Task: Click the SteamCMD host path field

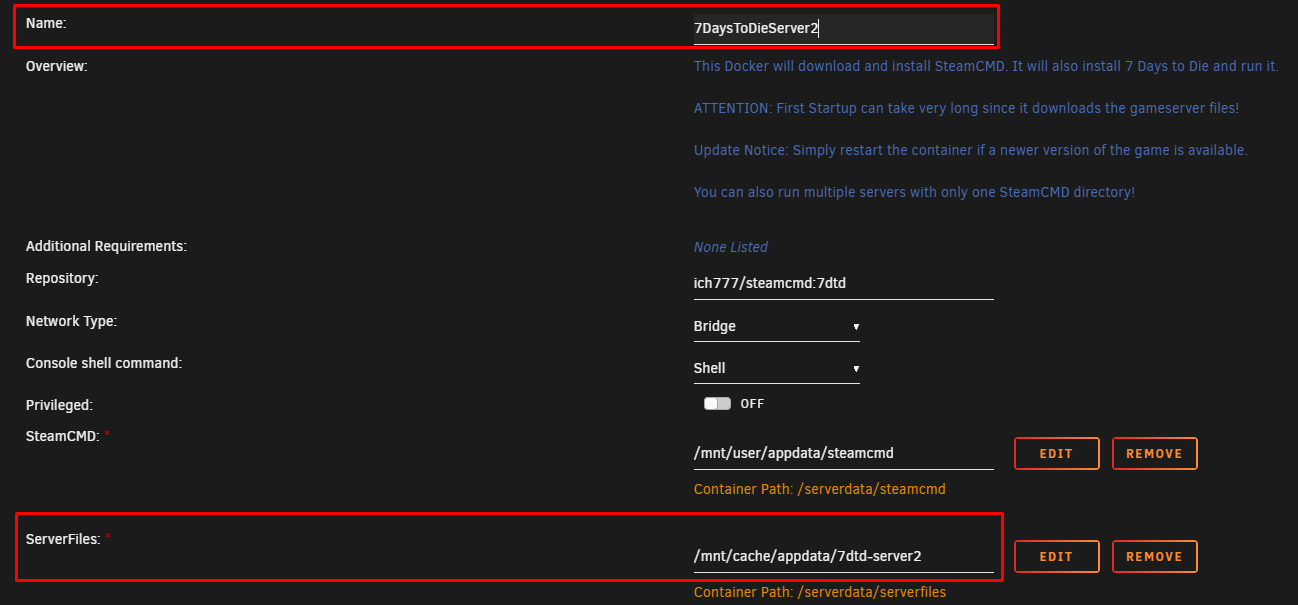Action: tap(842, 453)
